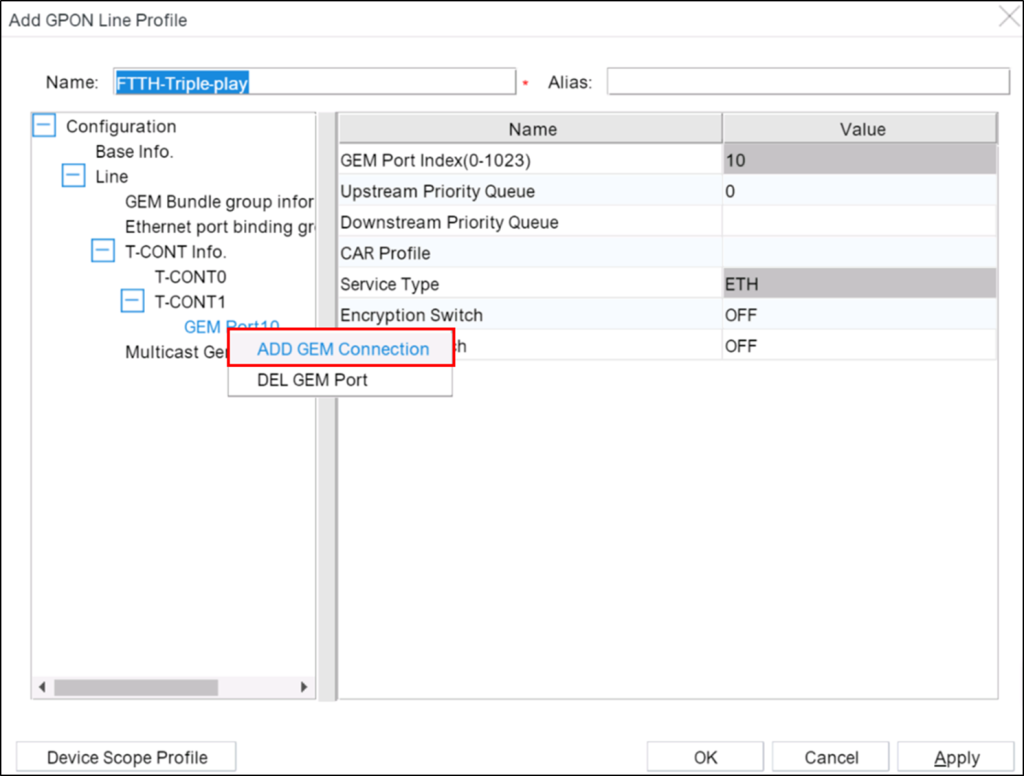The width and height of the screenshot is (1024, 776).
Task: Confirm the profile with OK
Action: [x=704, y=757]
